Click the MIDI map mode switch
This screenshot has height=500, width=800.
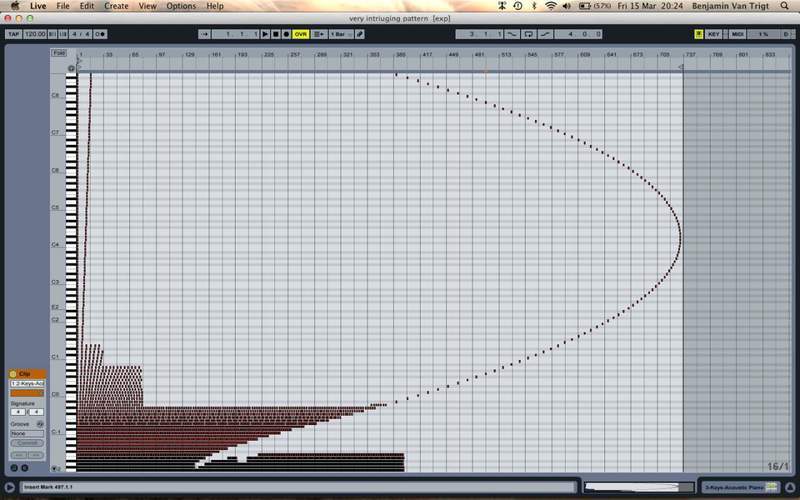[737, 34]
